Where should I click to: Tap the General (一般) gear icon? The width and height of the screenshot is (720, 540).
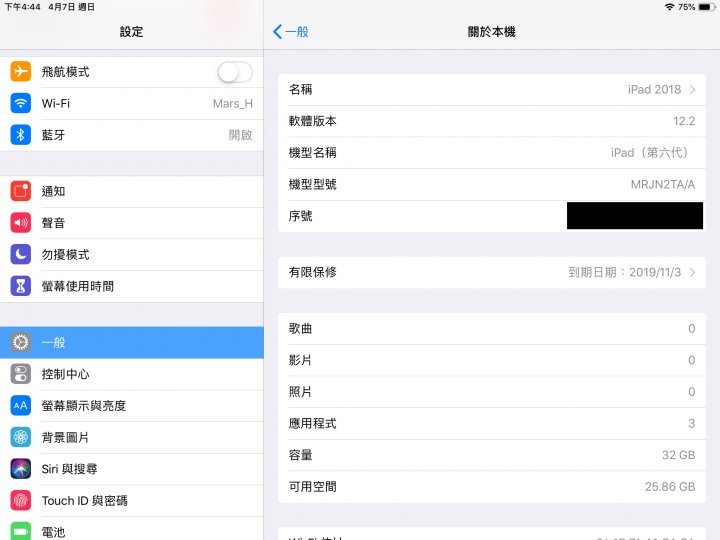pyautogui.click(x=21, y=342)
